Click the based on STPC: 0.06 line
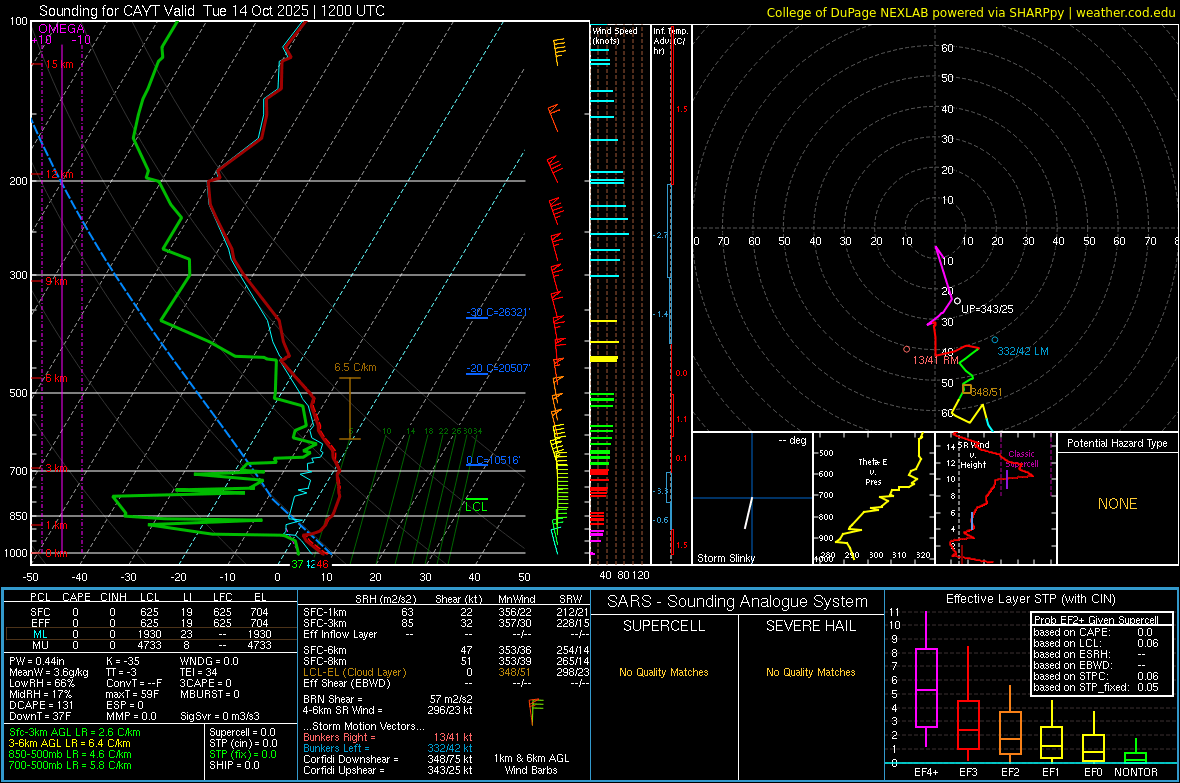This screenshot has width=1180, height=783. (1096, 676)
